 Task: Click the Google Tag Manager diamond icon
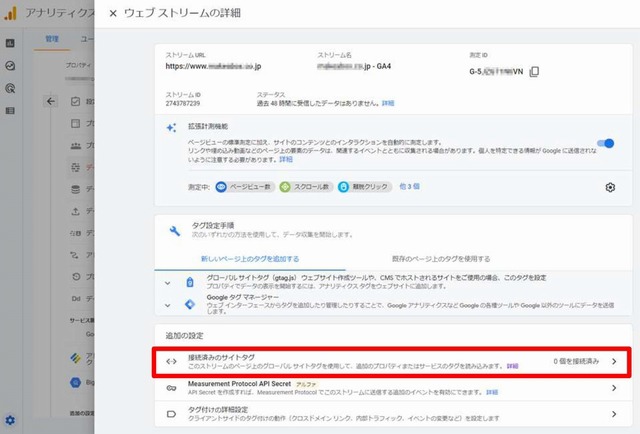190,304
